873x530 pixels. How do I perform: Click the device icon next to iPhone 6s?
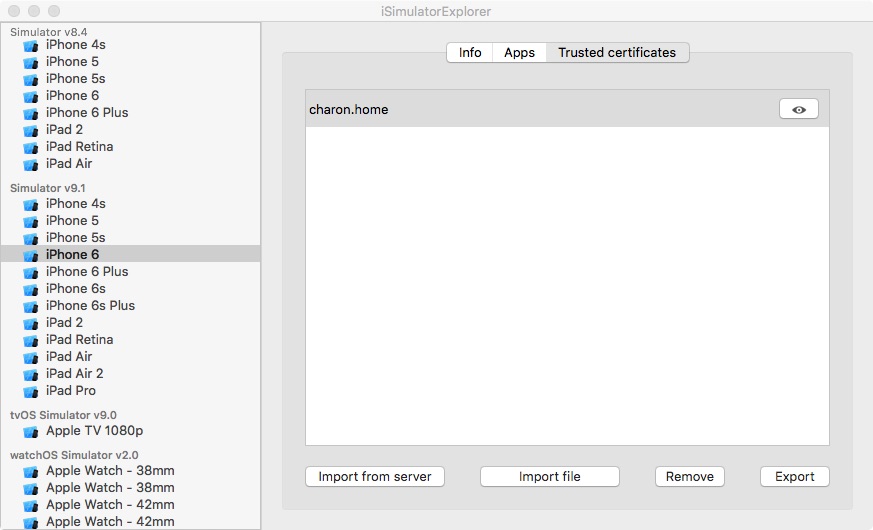tap(31, 289)
